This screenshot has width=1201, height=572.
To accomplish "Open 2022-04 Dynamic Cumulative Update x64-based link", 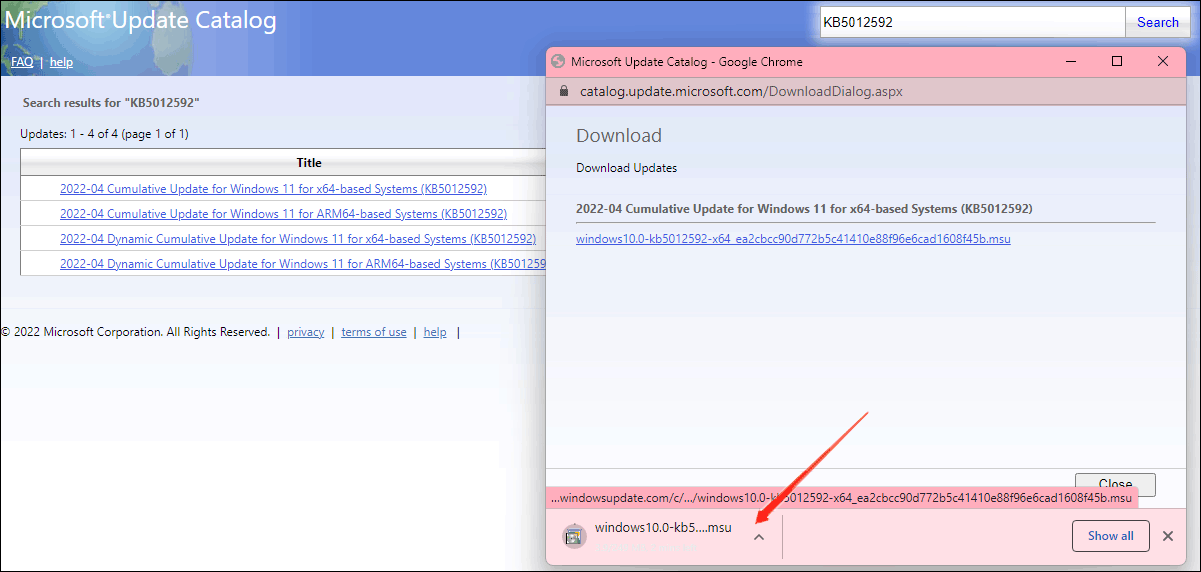I will (x=298, y=239).
